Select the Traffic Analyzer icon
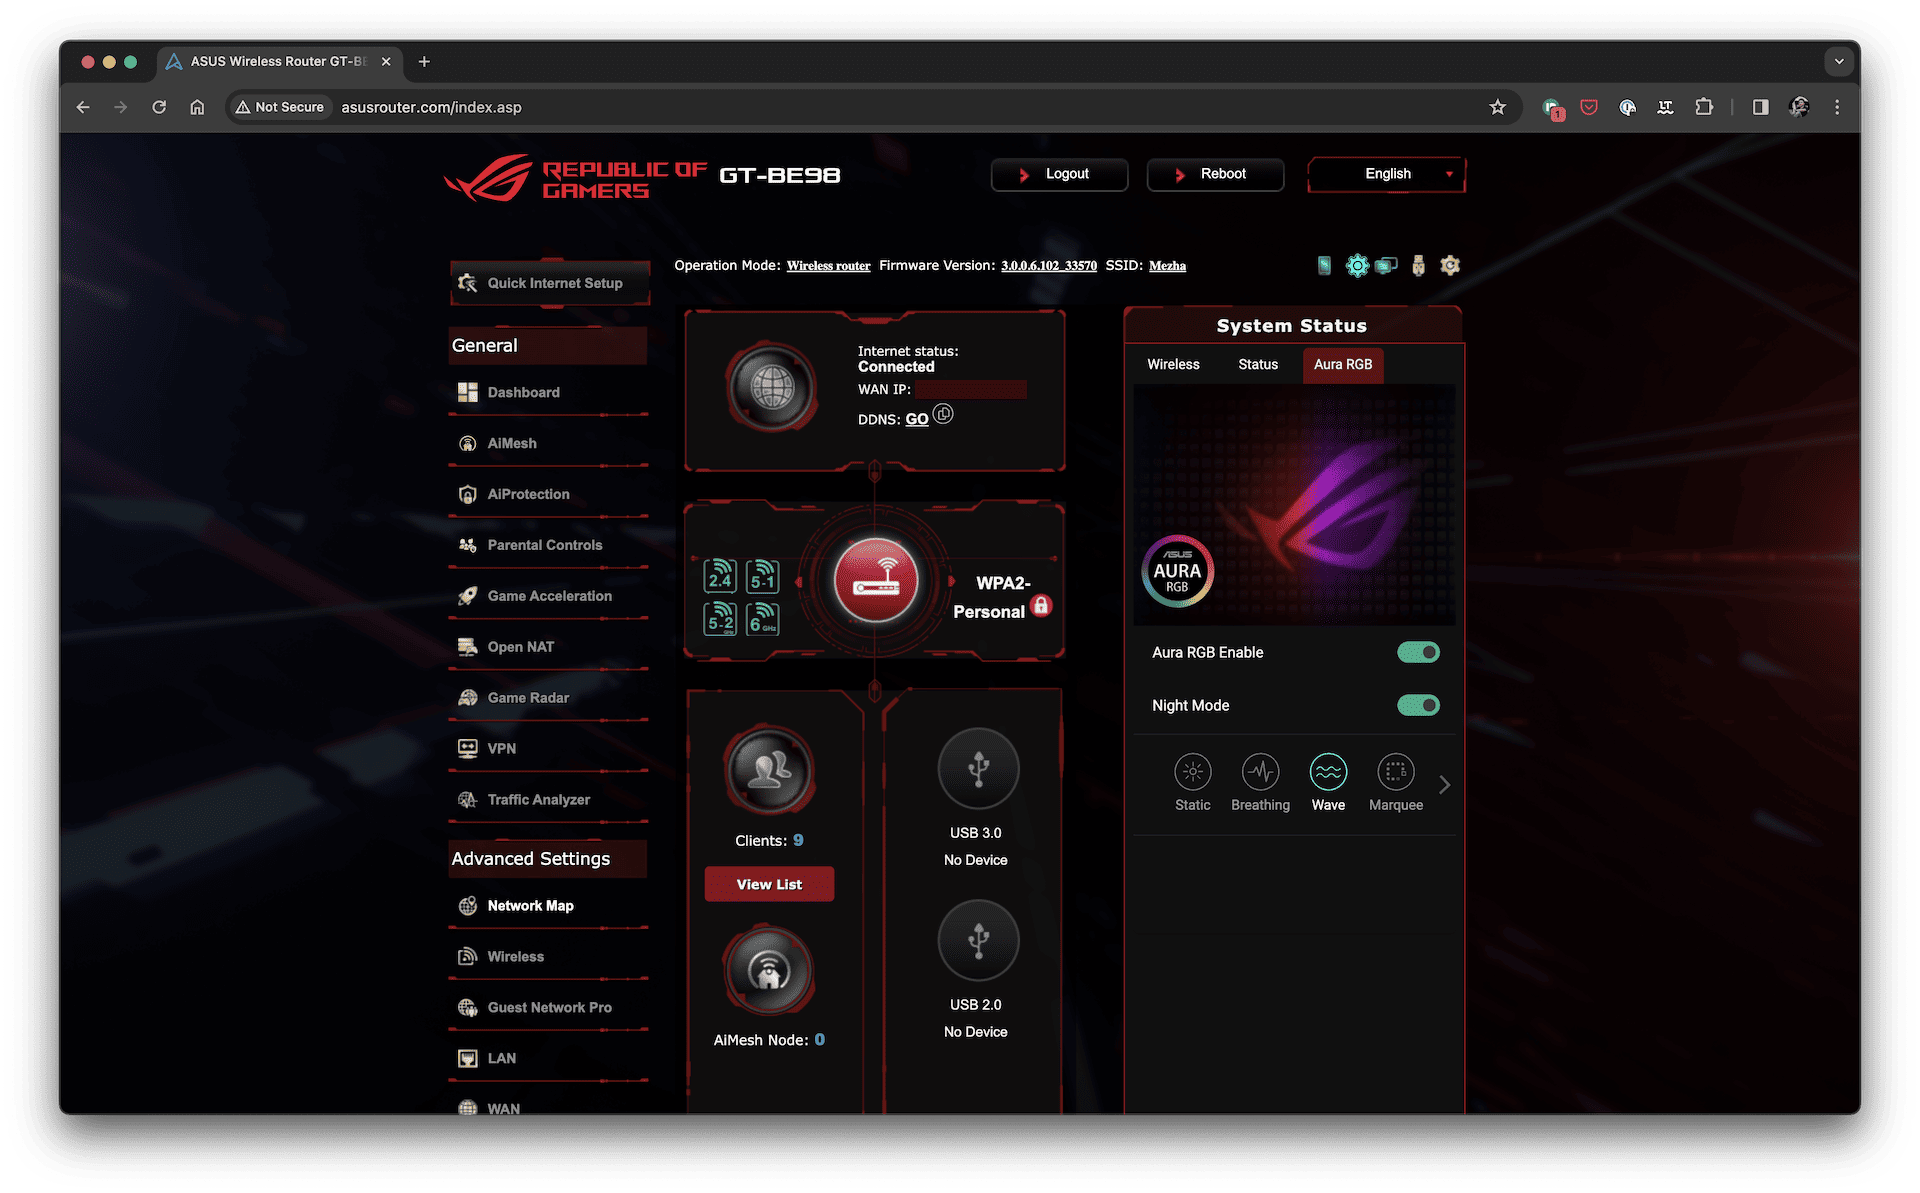Image resolution: width=1920 pixels, height=1193 pixels. coord(466,800)
